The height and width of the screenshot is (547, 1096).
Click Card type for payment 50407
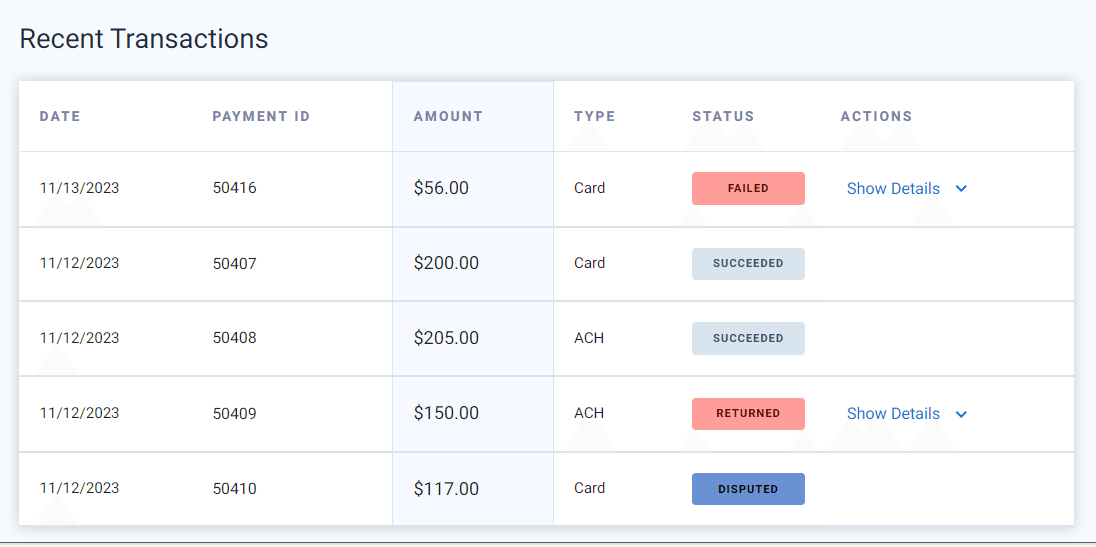[x=589, y=263]
